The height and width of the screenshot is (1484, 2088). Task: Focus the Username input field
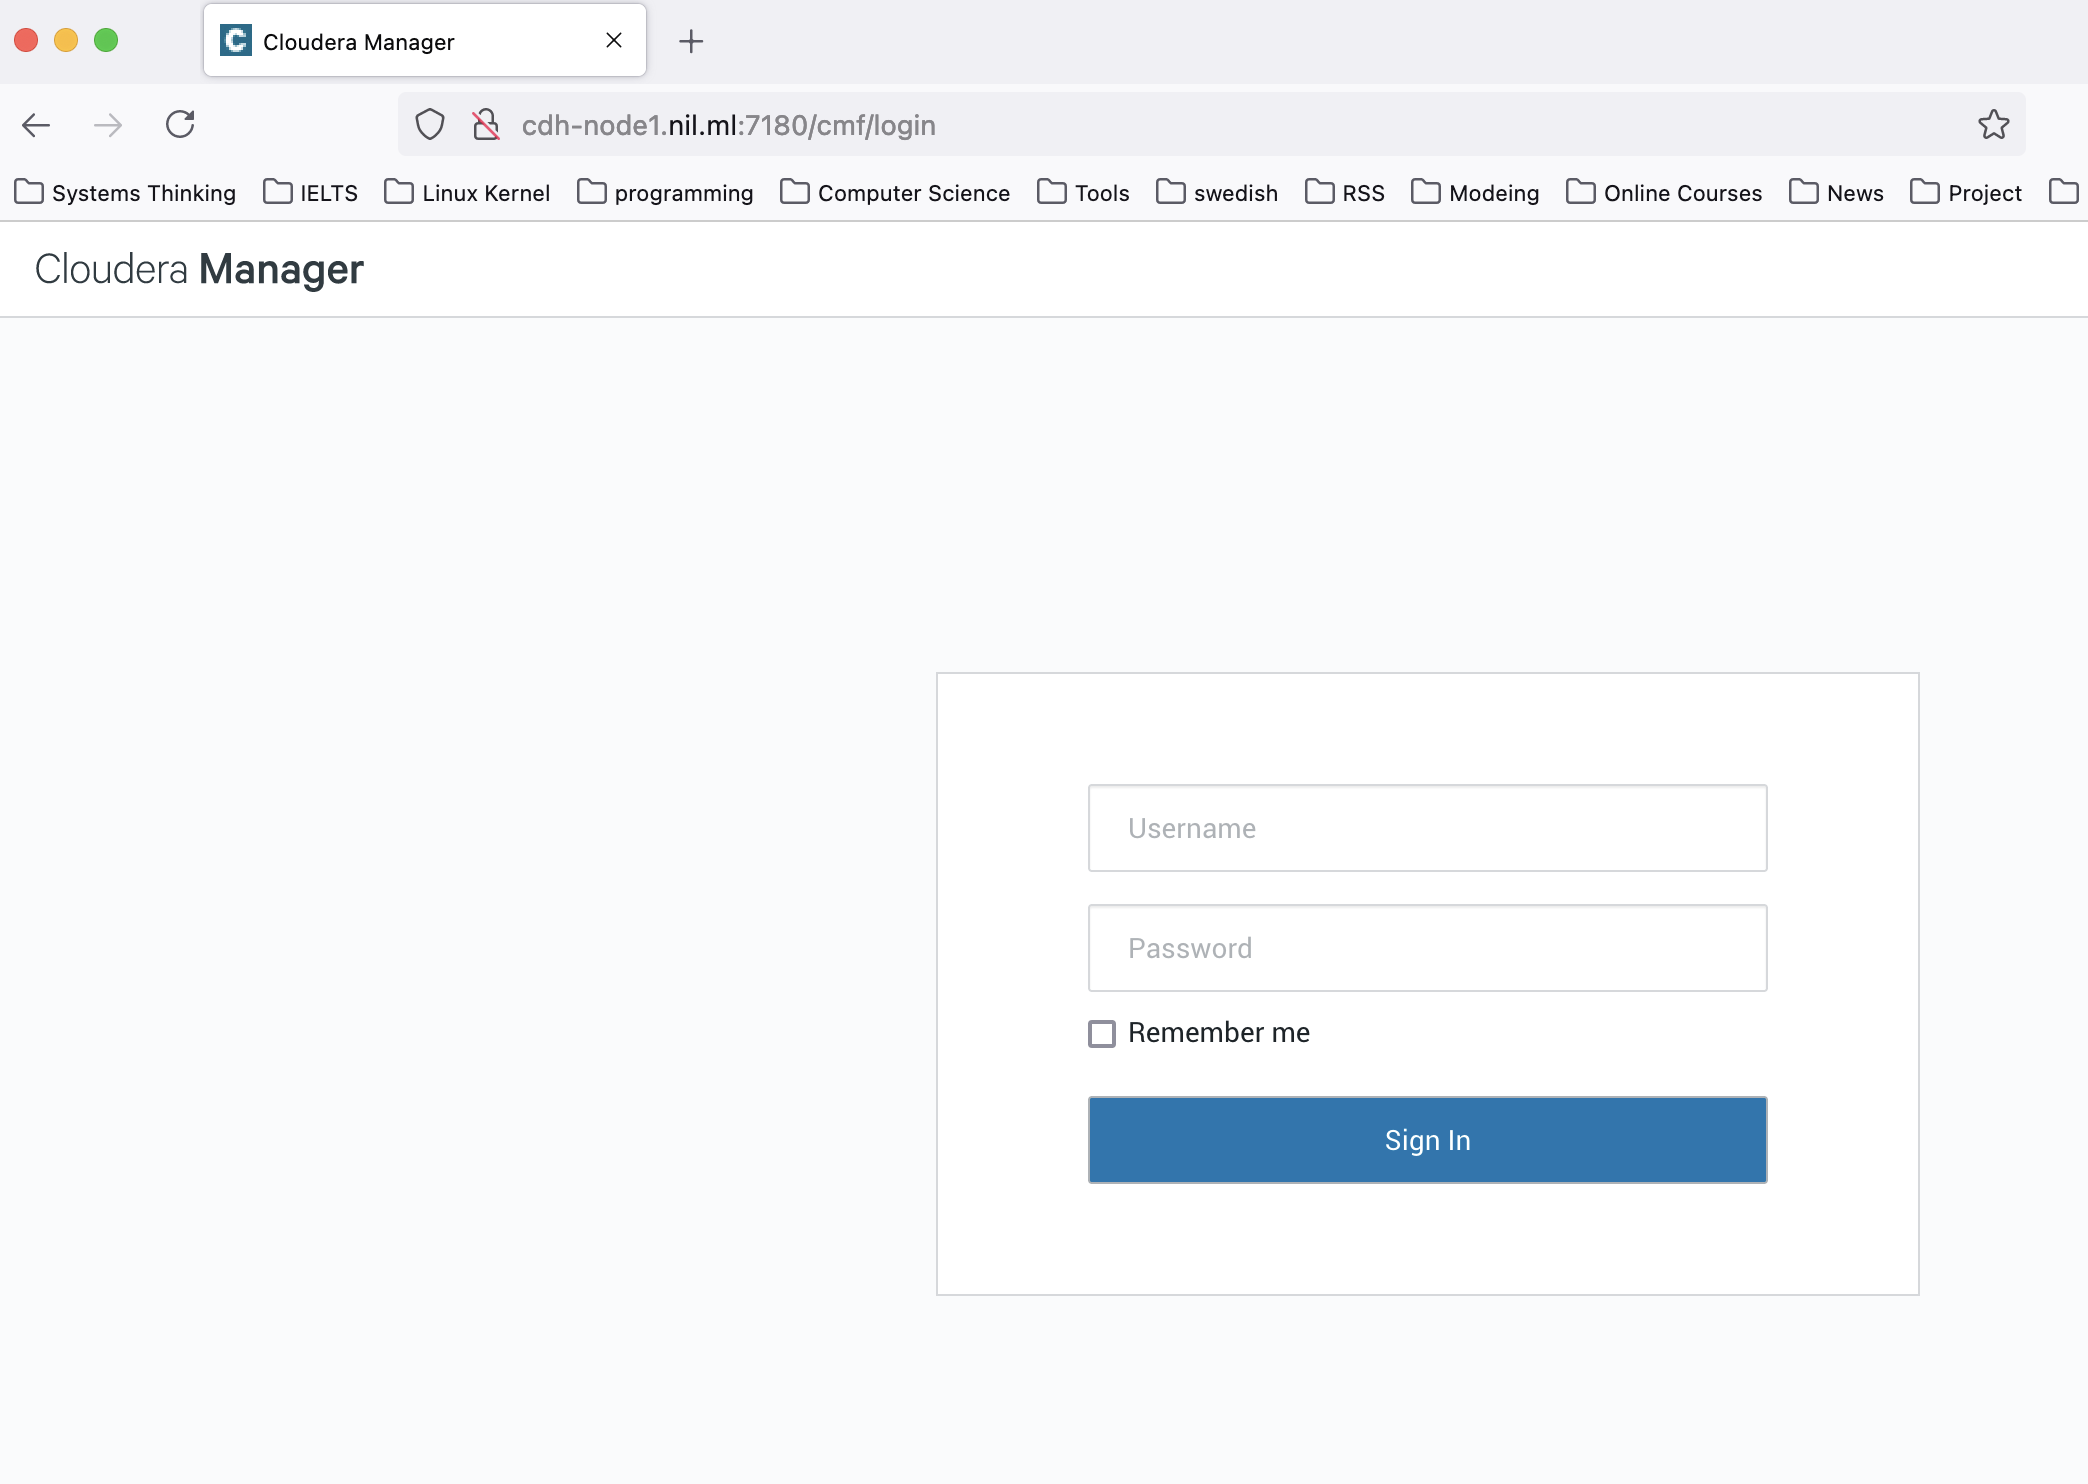point(1427,828)
